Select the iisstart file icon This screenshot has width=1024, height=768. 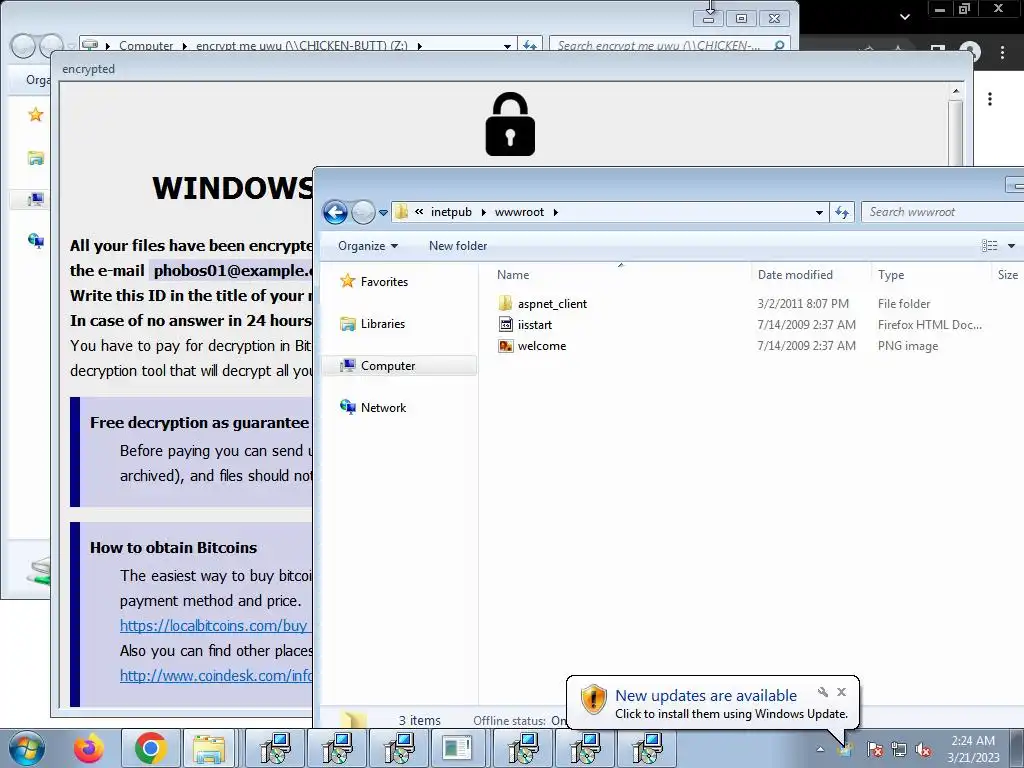pyautogui.click(x=505, y=325)
